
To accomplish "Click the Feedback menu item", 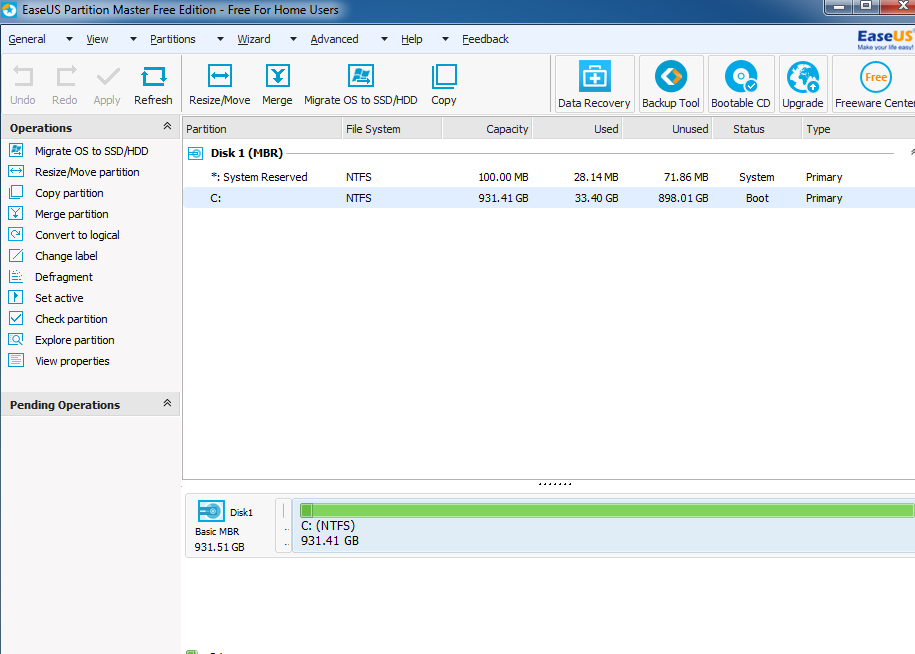I will [486, 39].
